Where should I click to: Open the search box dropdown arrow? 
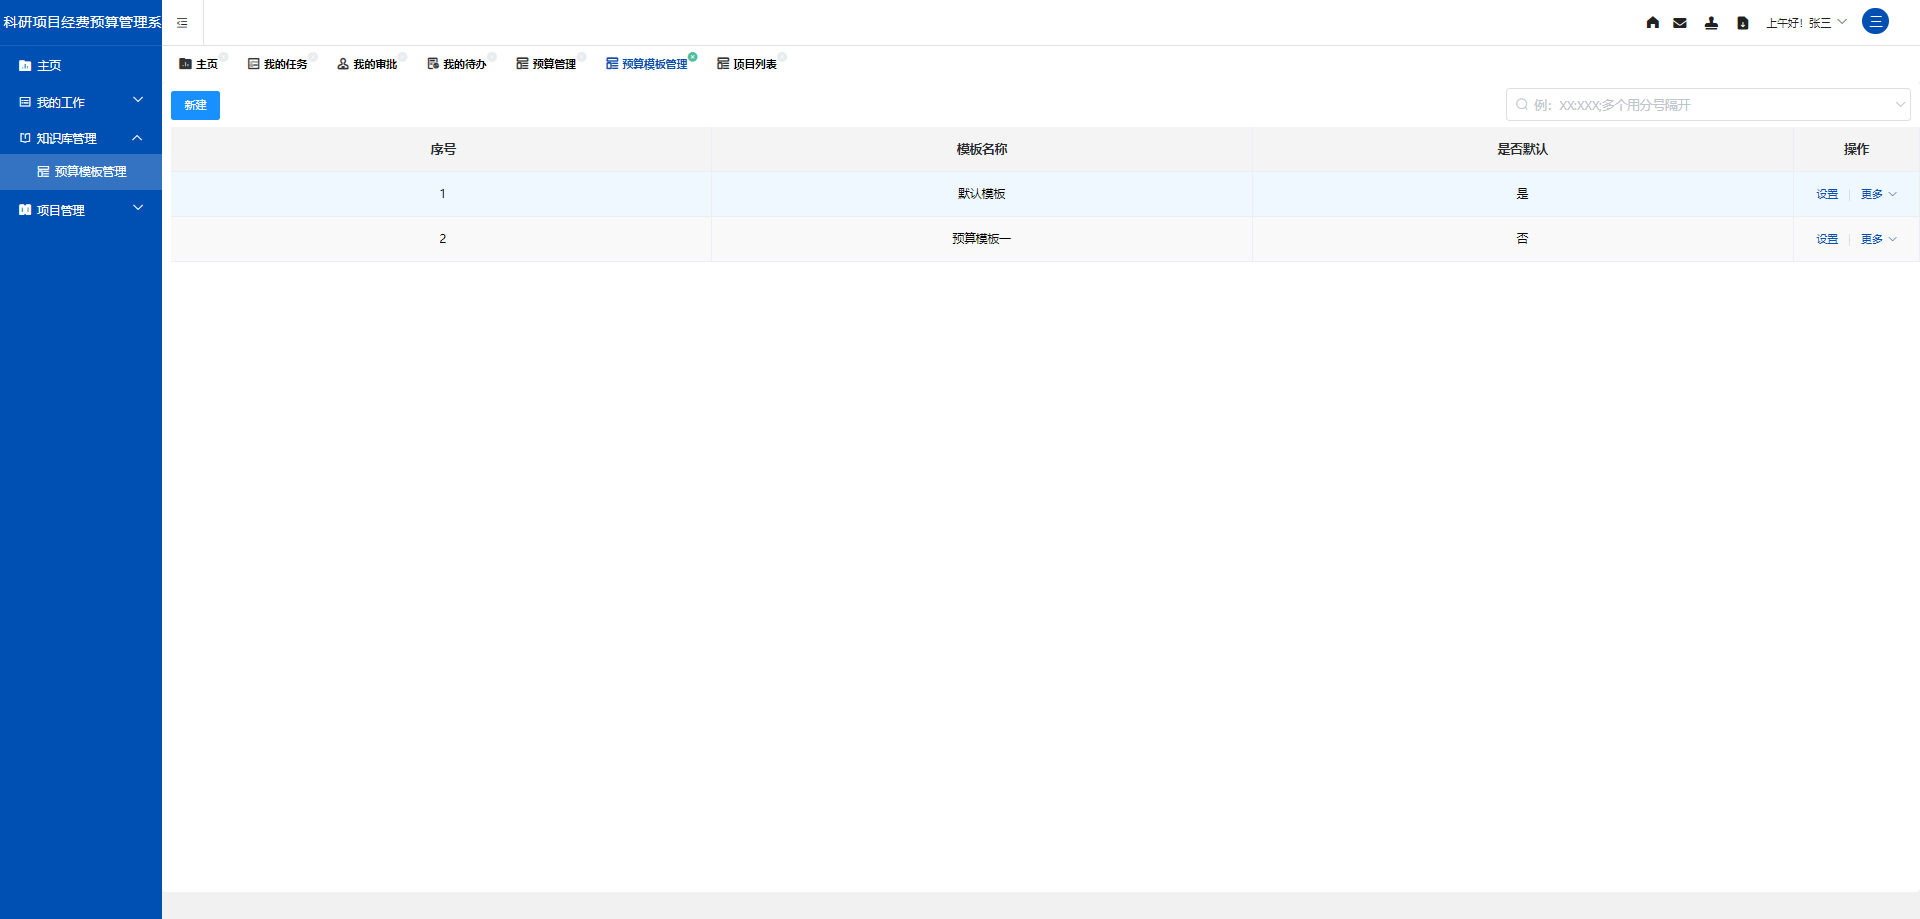(1899, 104)
